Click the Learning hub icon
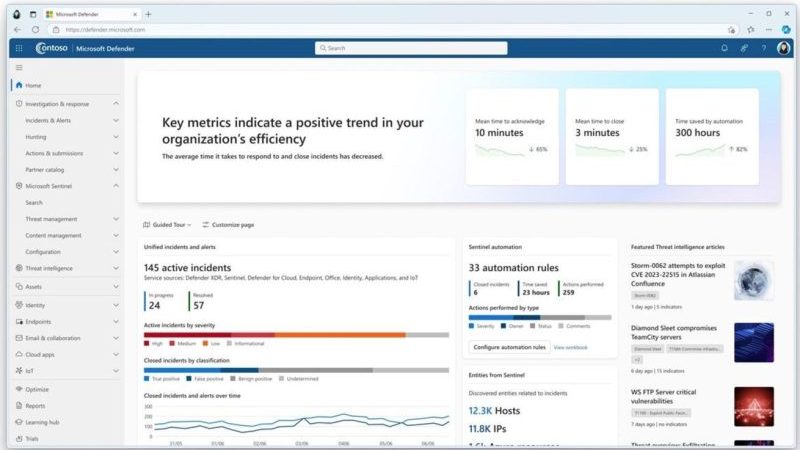800x450 pixels. point(19,422)
